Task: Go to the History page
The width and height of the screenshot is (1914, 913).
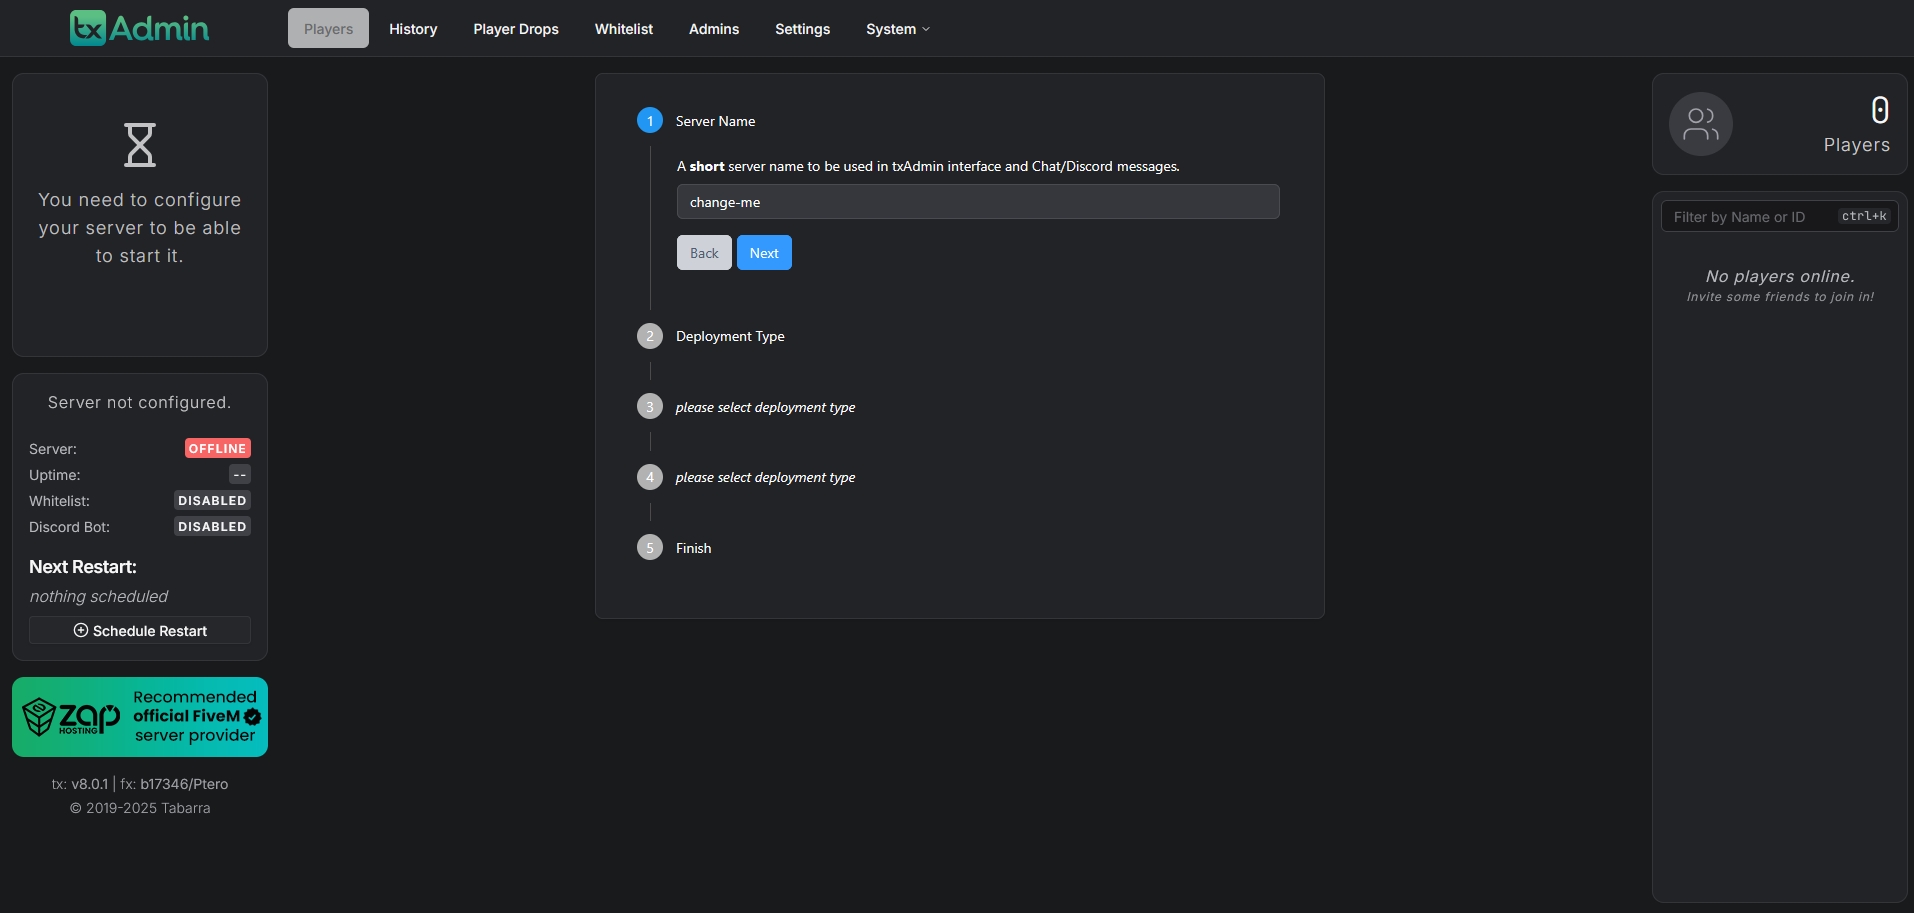Action: (413, 29)
